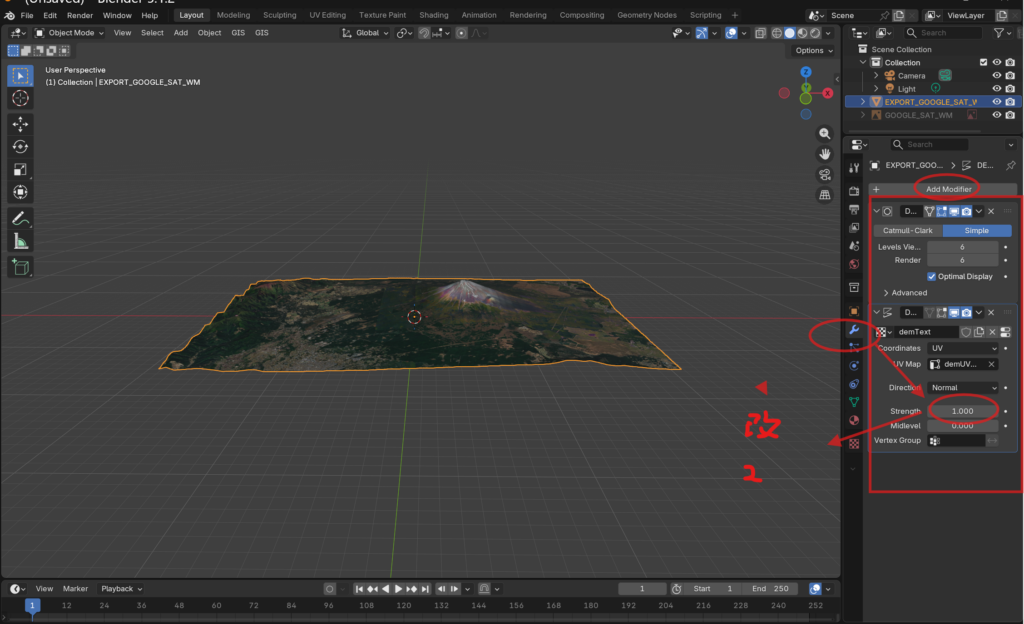Toggle EXPORT_GOOGLE_SAT_WM eye visibility
This screenshot has width=1024, height=624.
[997, 102]
